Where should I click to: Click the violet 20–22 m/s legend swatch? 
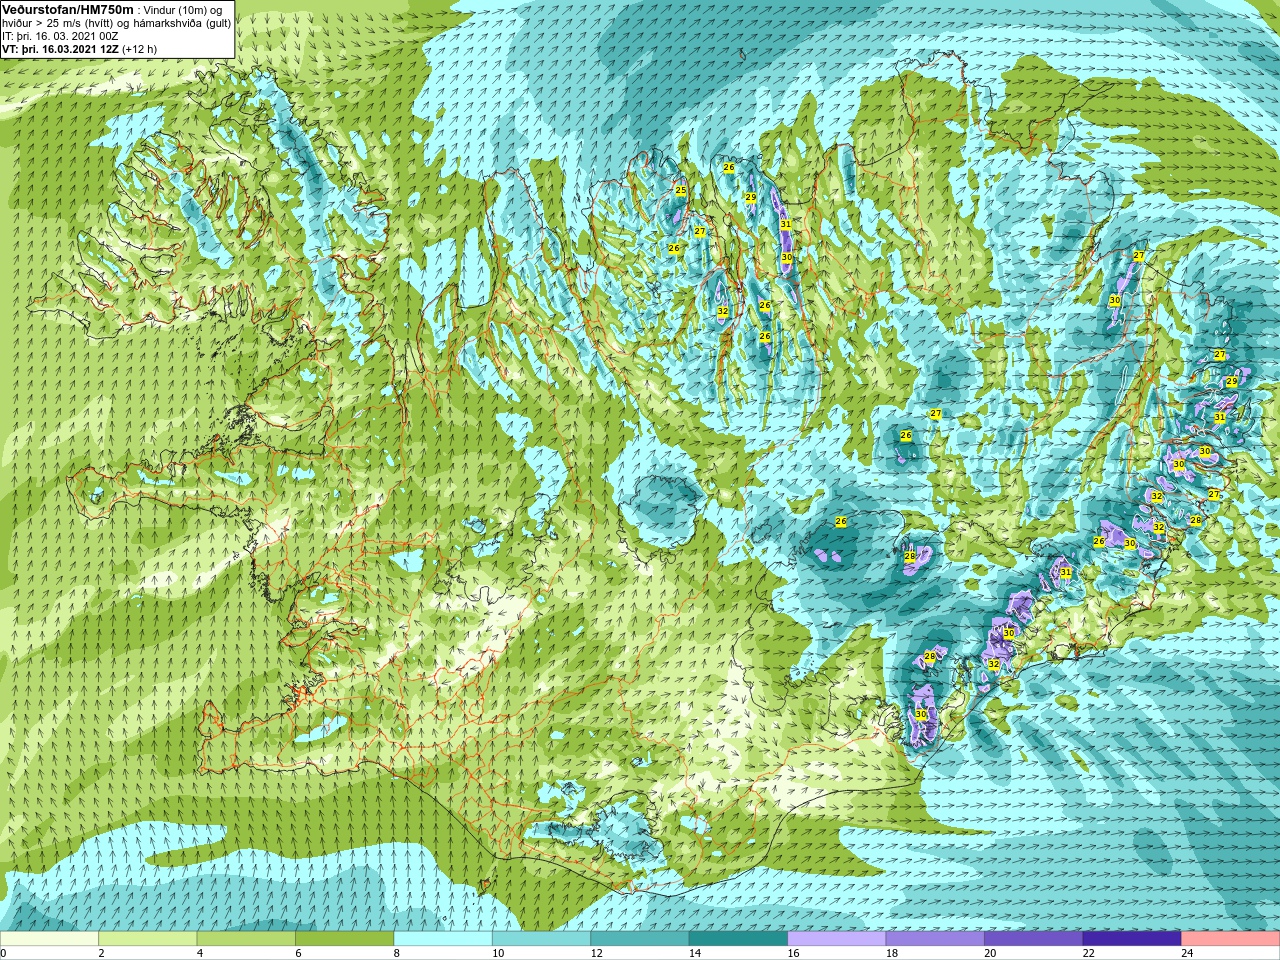tap(1034, 939)
